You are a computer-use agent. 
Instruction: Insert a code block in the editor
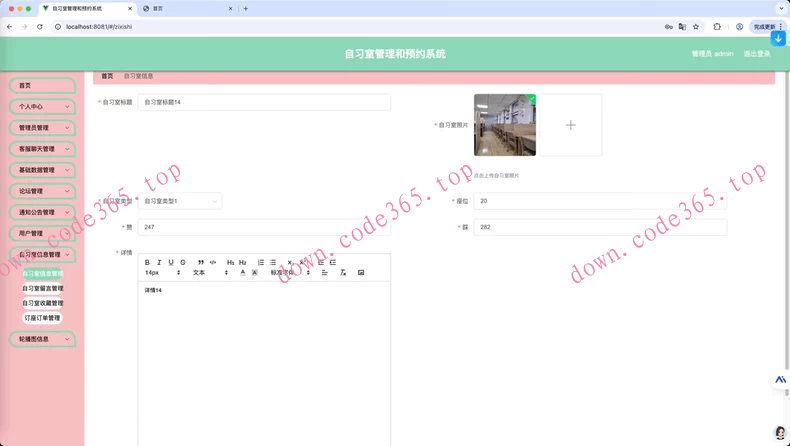[213, 262]
